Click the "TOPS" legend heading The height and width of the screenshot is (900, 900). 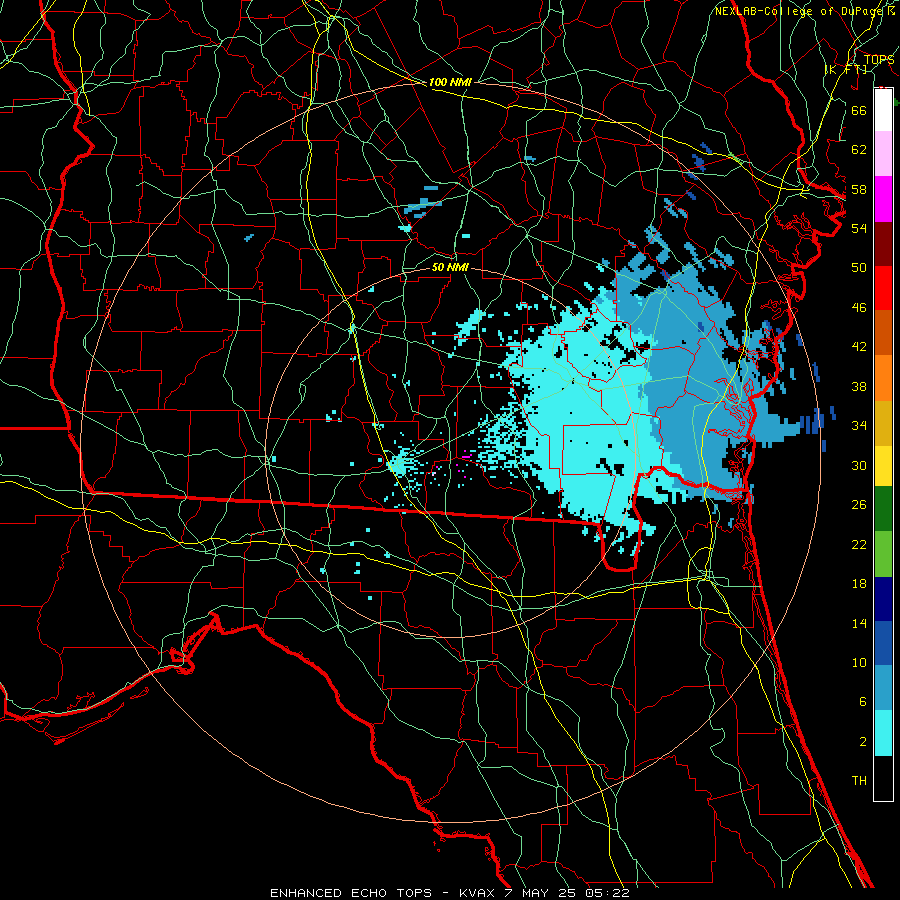pyautogui.click(x=879, y=60)
